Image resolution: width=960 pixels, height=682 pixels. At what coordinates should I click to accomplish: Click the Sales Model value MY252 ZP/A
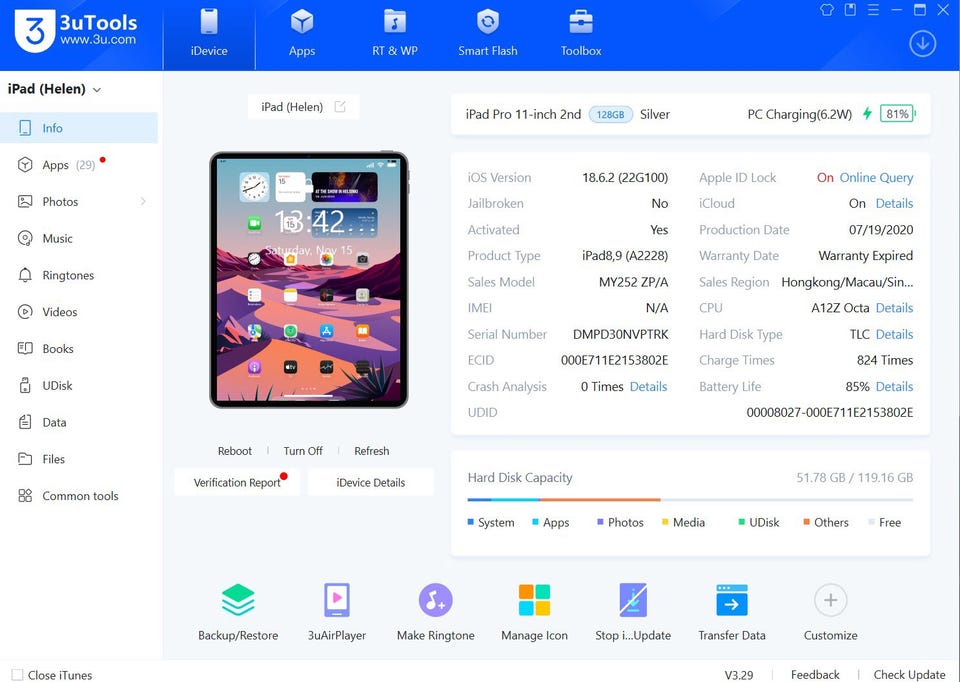click(633, 282)
